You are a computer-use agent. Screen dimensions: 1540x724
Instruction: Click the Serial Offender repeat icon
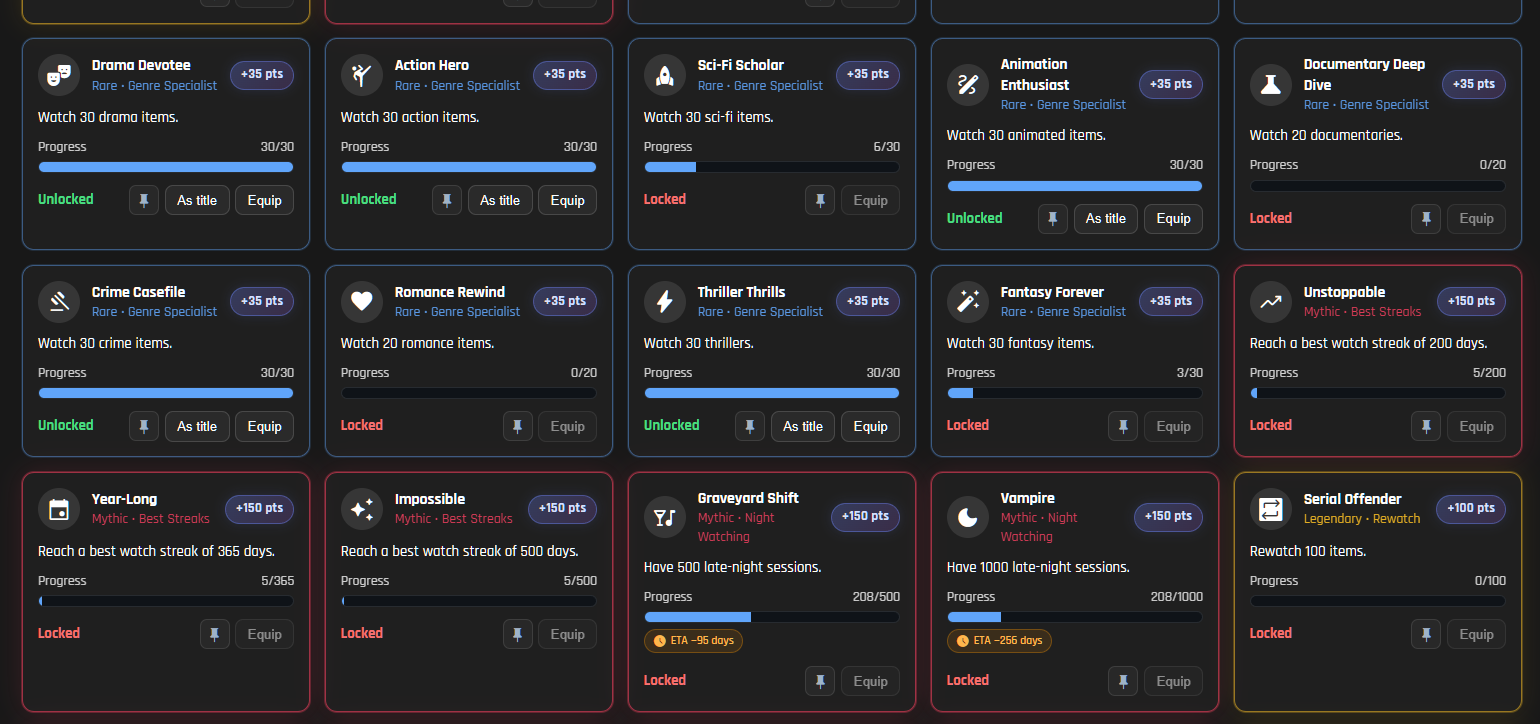pyautogui.click(x=1271, y=509)
